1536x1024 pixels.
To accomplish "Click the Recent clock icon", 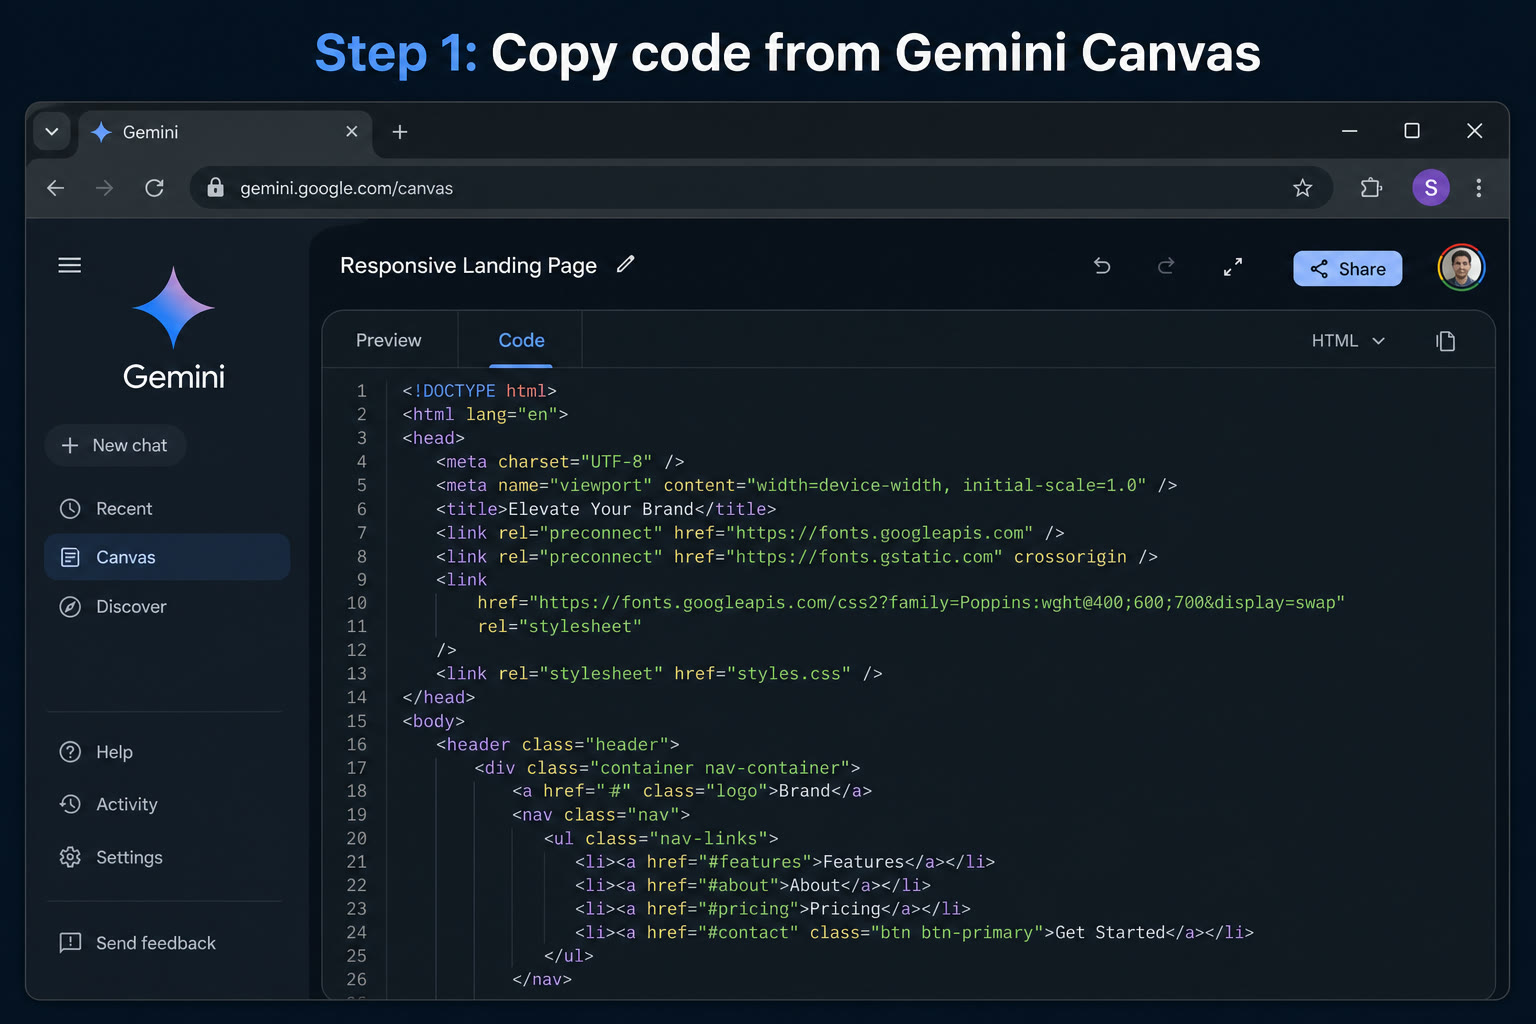I will 70,508.
